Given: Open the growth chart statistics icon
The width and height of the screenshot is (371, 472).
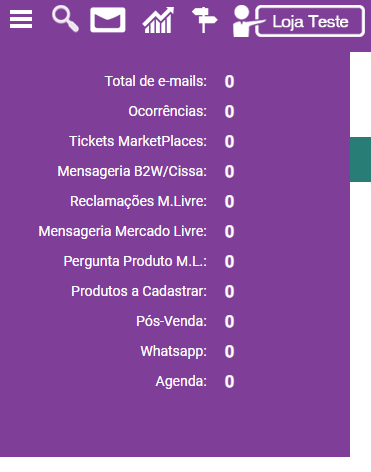Looking at the screenshot, I should tap(159, 20).
